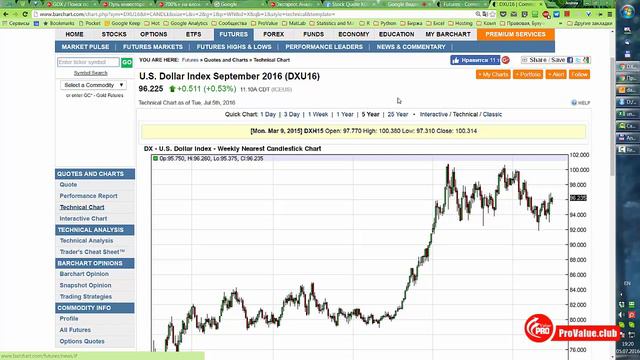Click the Windows Start orb
This screenshot has height=360, width=640.
pyautogui.click(x=627, y=11)
